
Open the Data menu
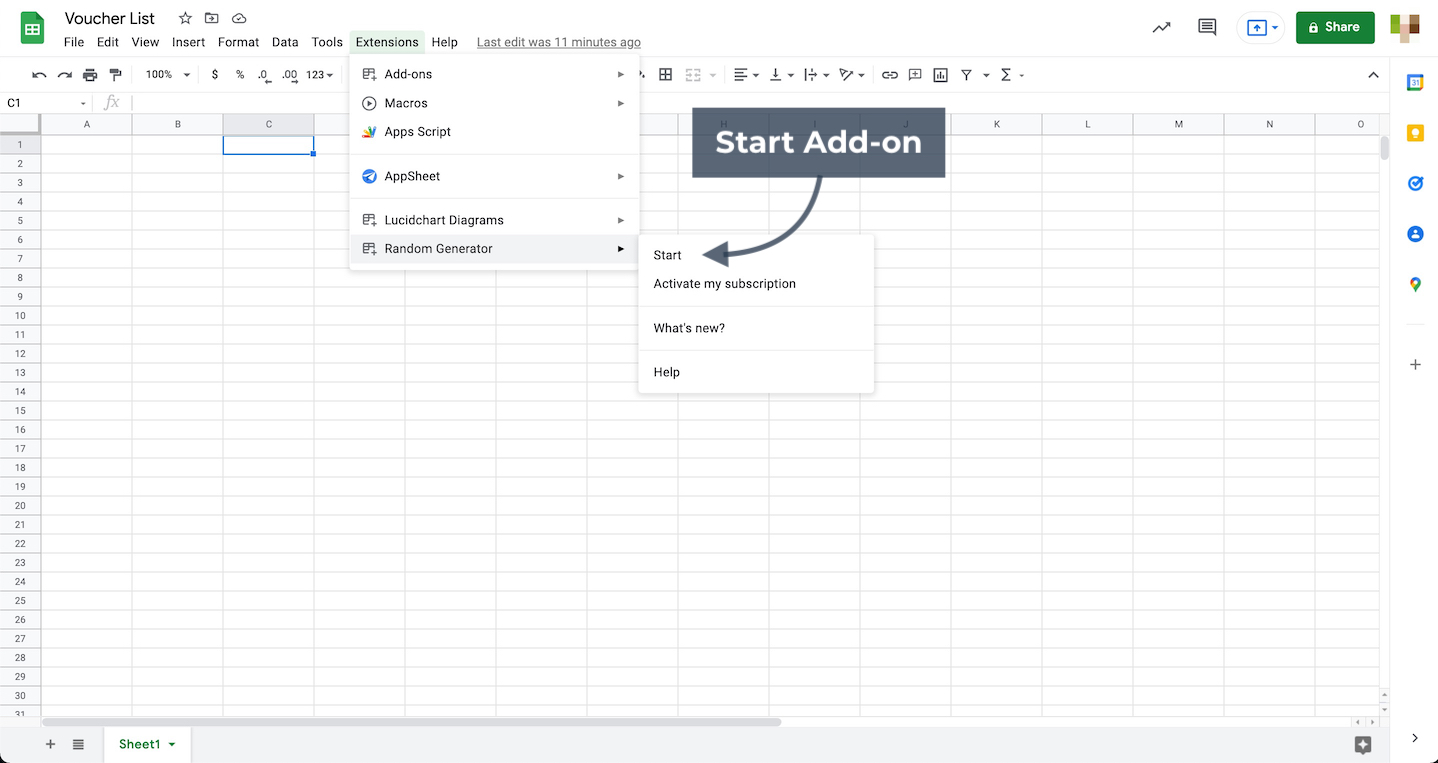tap(285, 42)
